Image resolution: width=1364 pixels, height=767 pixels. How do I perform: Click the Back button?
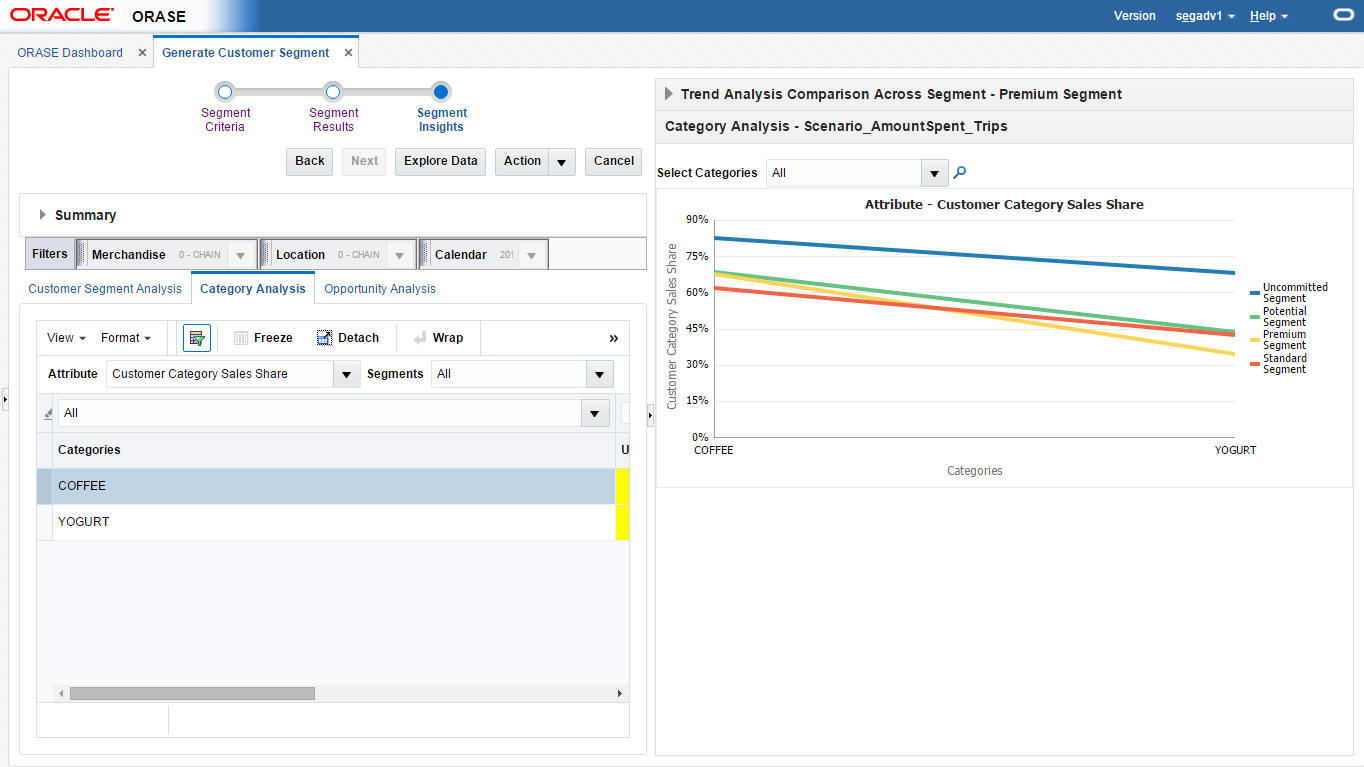[310, 161]
